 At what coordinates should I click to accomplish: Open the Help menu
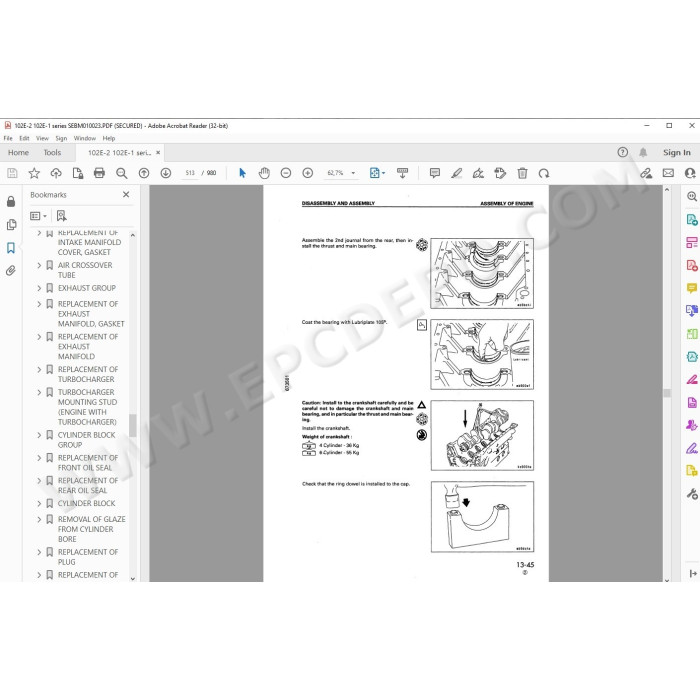point(109,138)
